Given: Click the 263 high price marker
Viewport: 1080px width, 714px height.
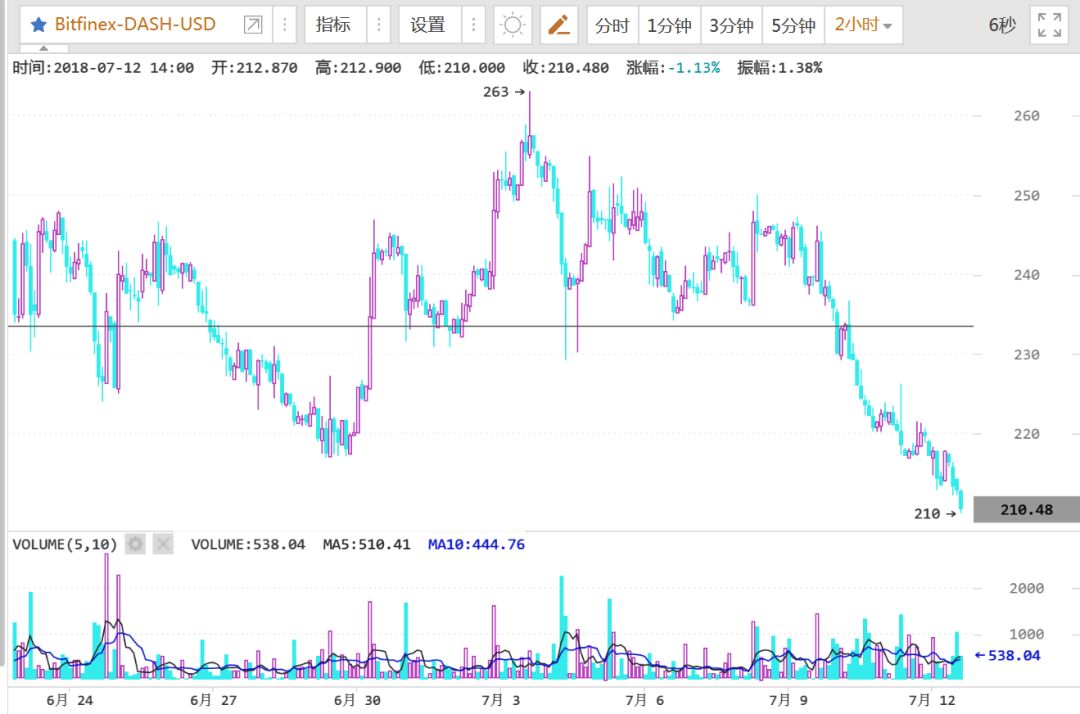Looking at the screenshot, I should [x=503, y=92].
